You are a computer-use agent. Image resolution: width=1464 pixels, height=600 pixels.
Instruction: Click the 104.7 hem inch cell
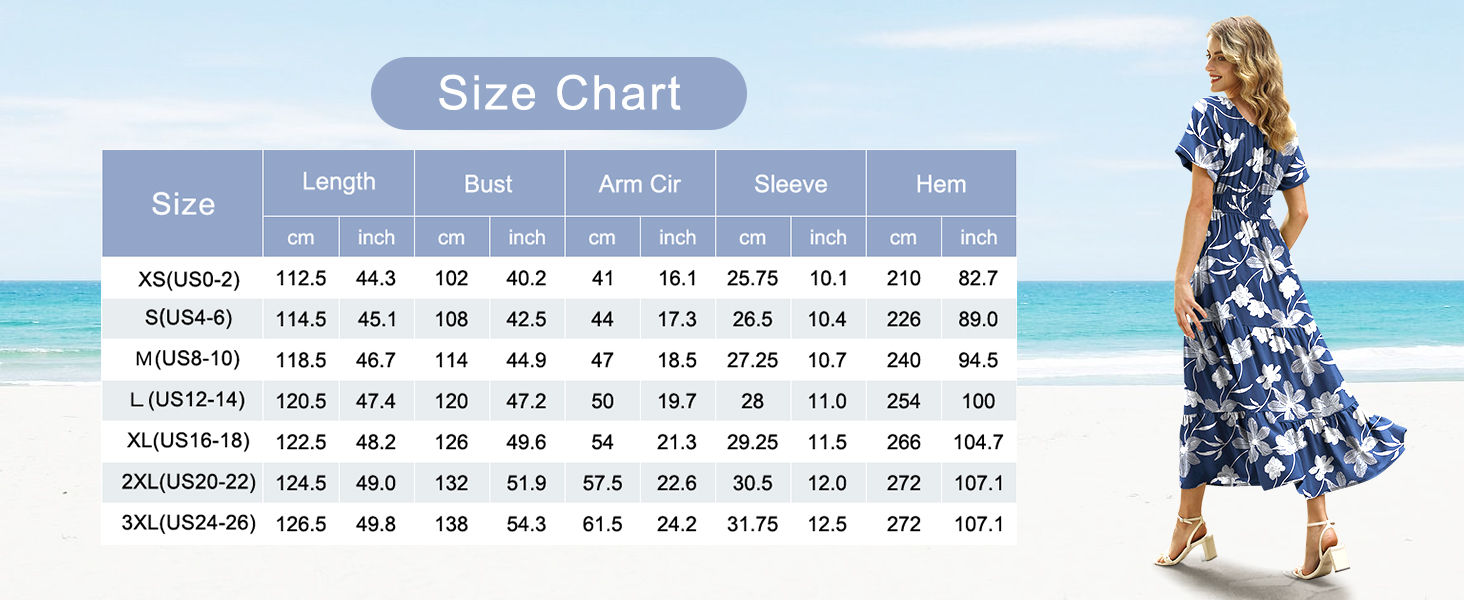[978, 442]
